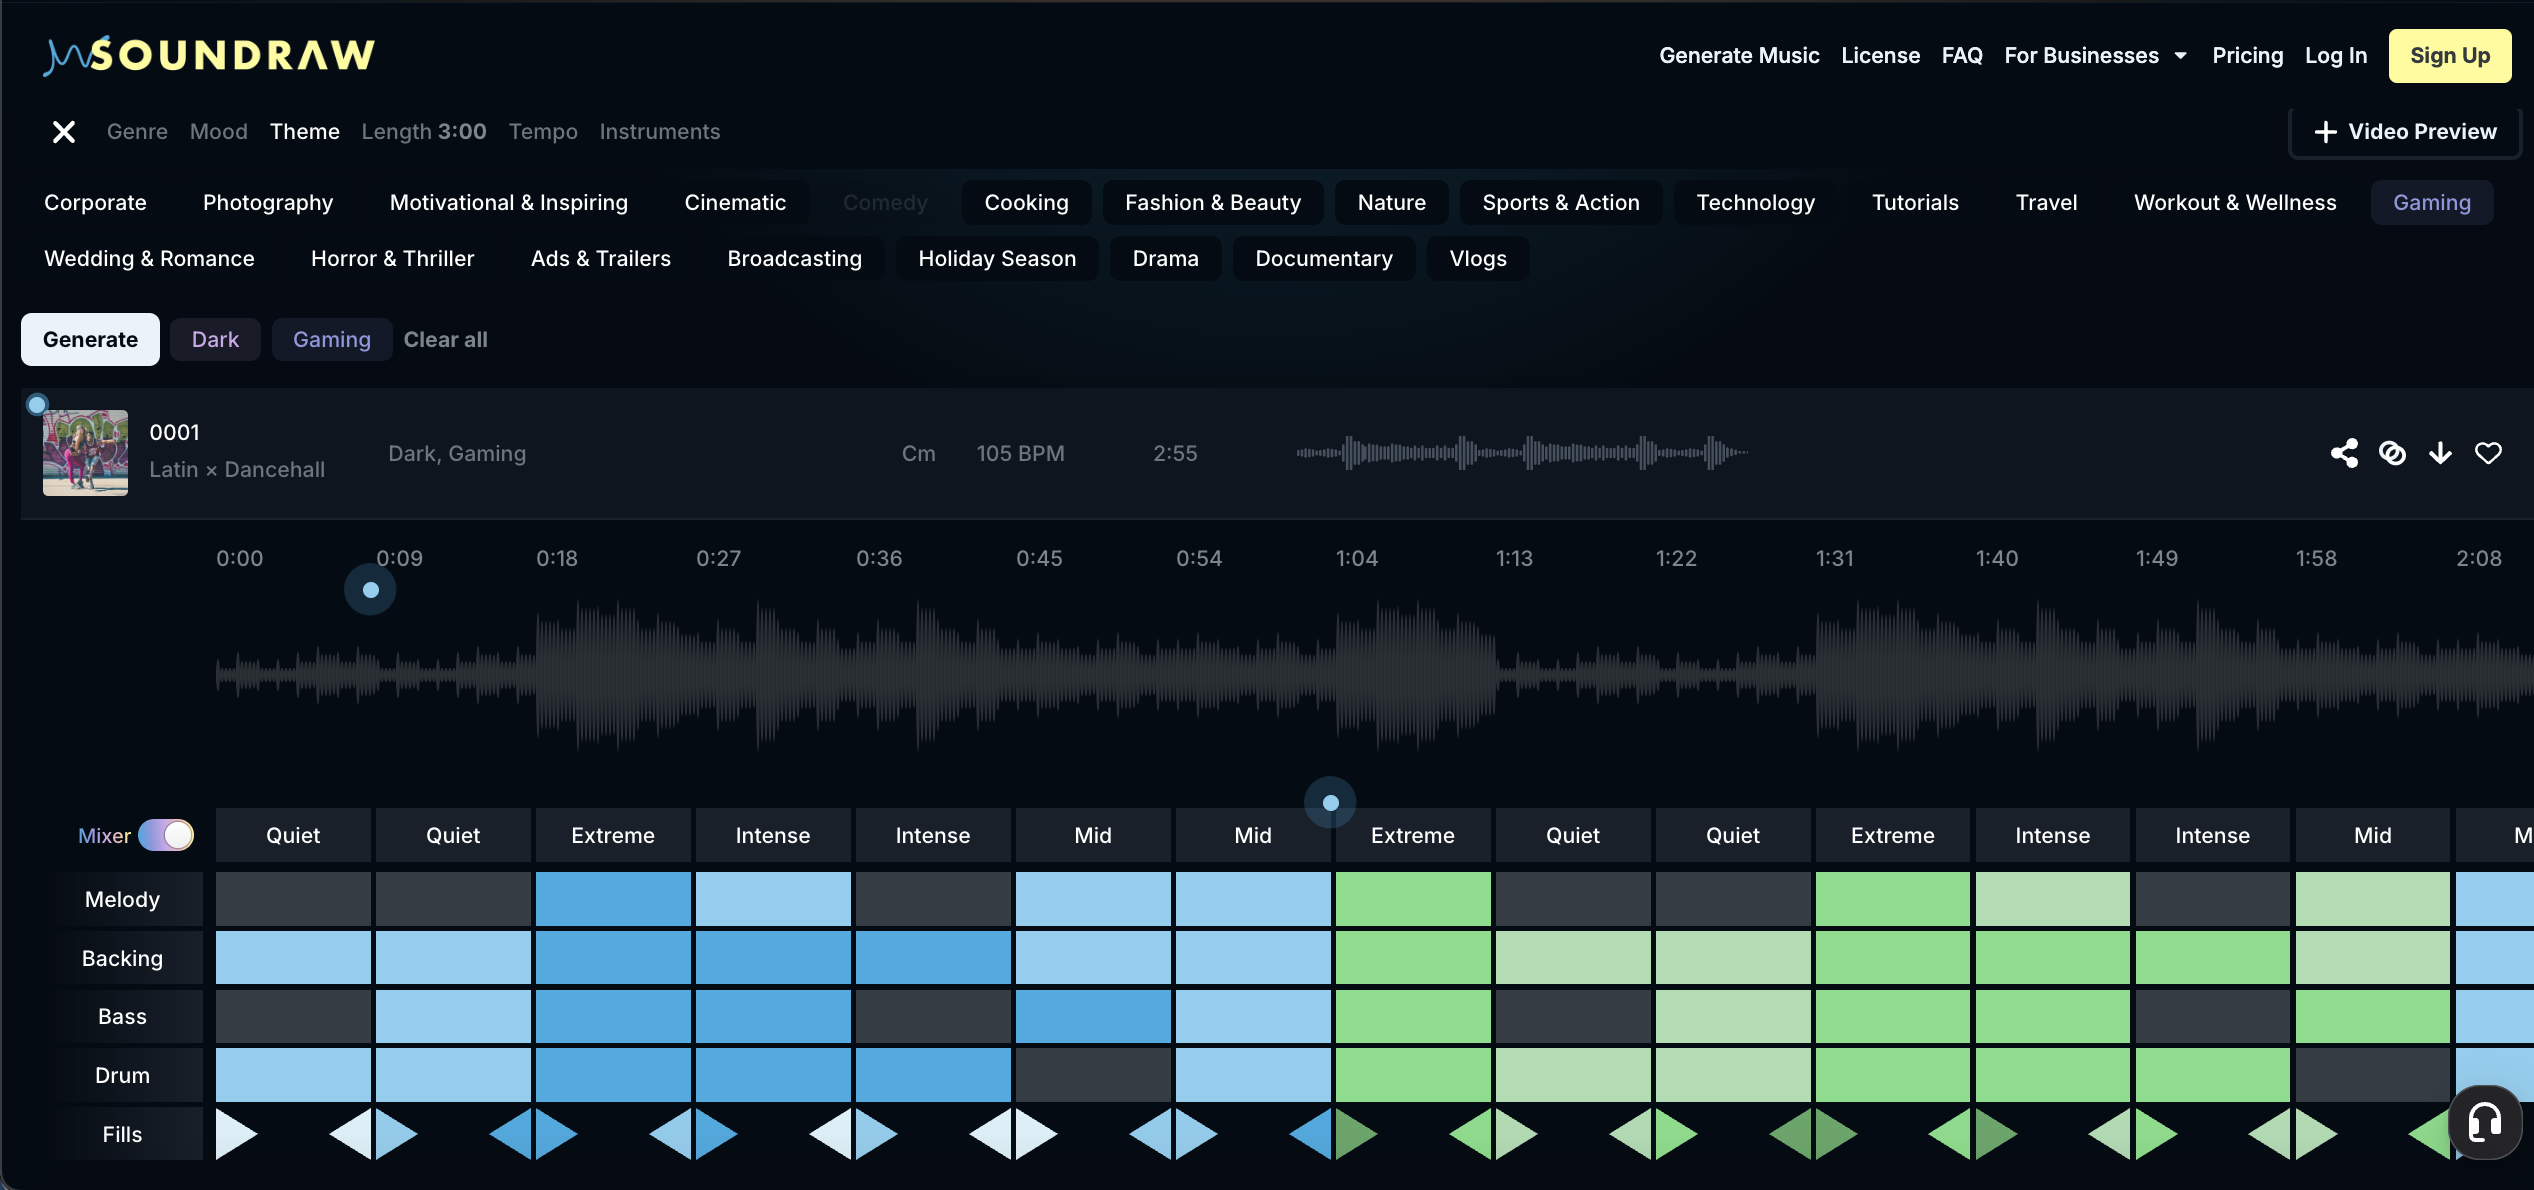Download track 0001 with arrow icon
Image resolution: width=2534 pixels, height=1190 pixels.
(x=2440, y=453)
